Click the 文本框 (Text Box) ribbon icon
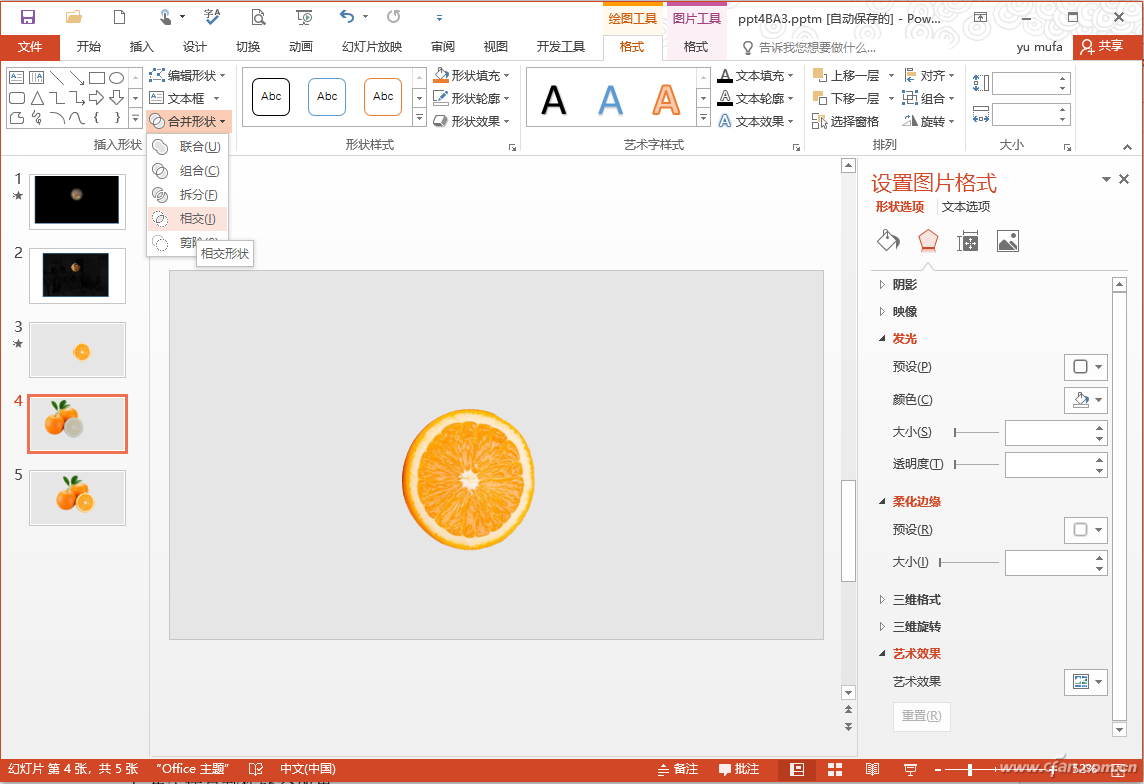This screenshot has height=784, width=1144. (x=157, y=98)
